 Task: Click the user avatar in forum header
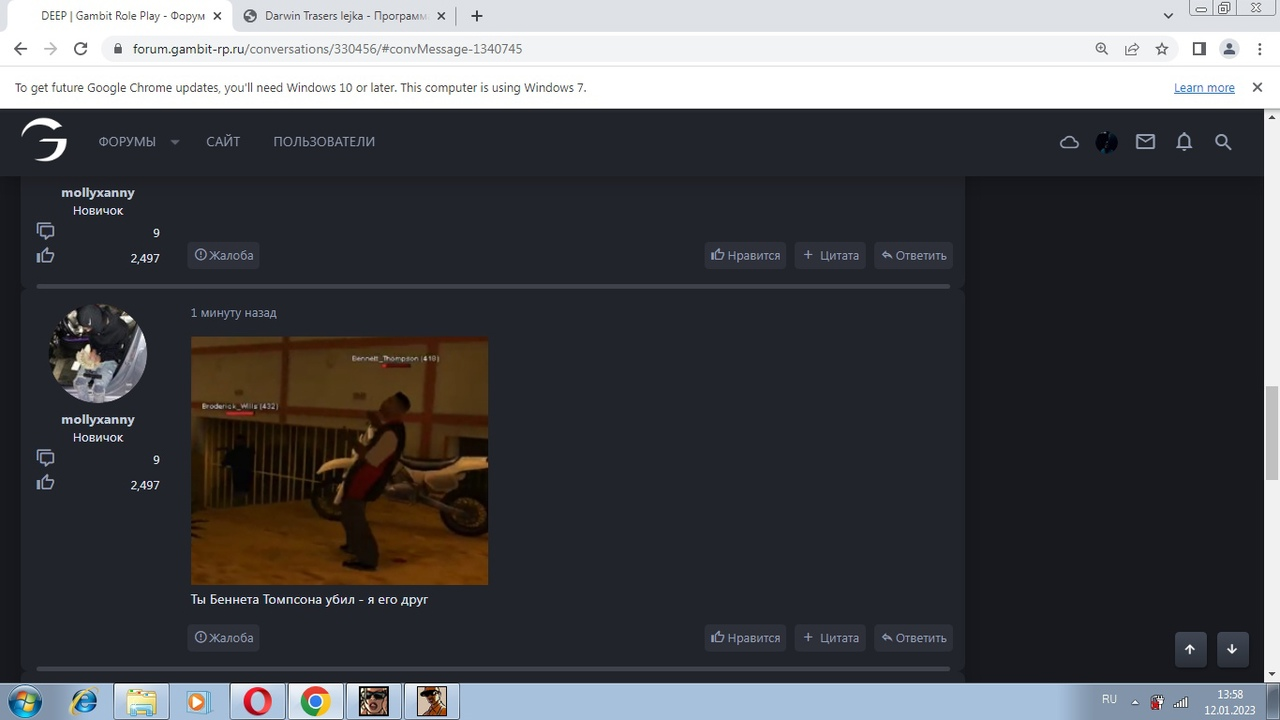click(x=1106, y=142)
